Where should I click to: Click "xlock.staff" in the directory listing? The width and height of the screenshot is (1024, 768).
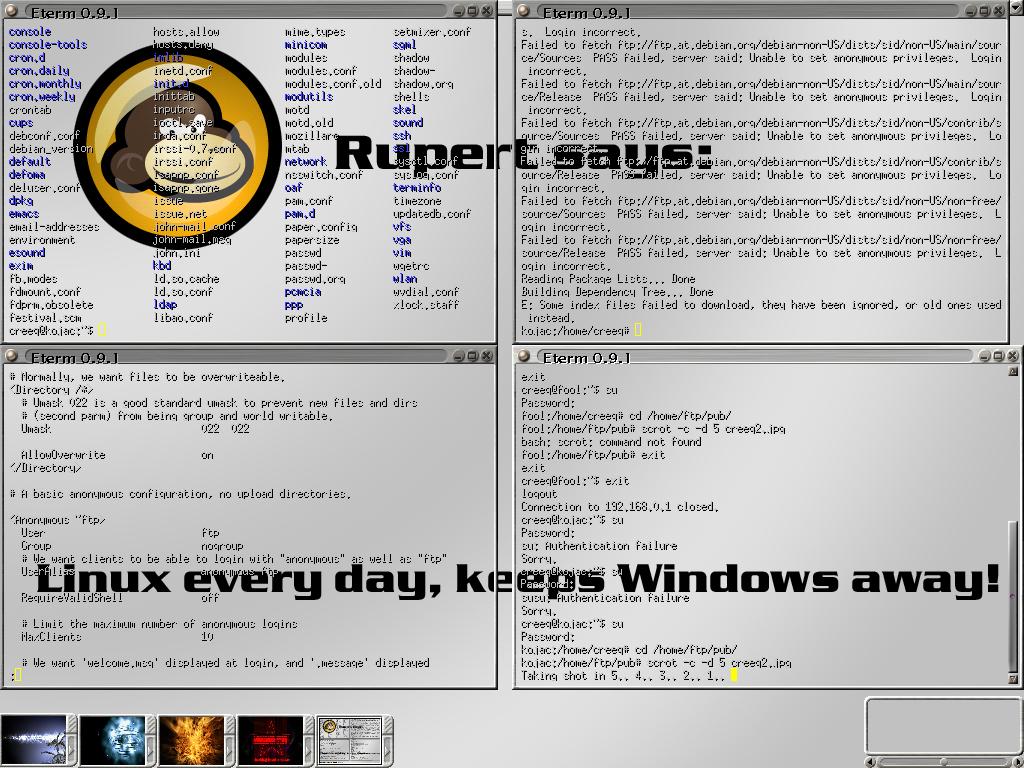(x=426, y=305)
